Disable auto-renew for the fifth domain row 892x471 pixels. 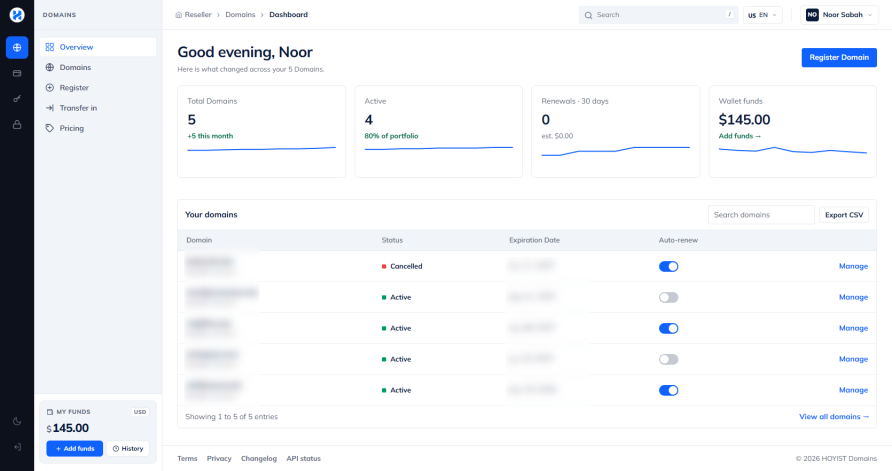point(668,390)
